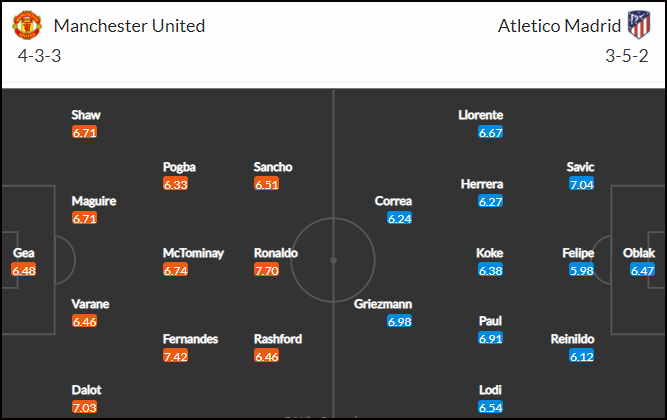Select Ronaldo's 7.70 rating badge

pyautogui.click(x=266, y=270)
